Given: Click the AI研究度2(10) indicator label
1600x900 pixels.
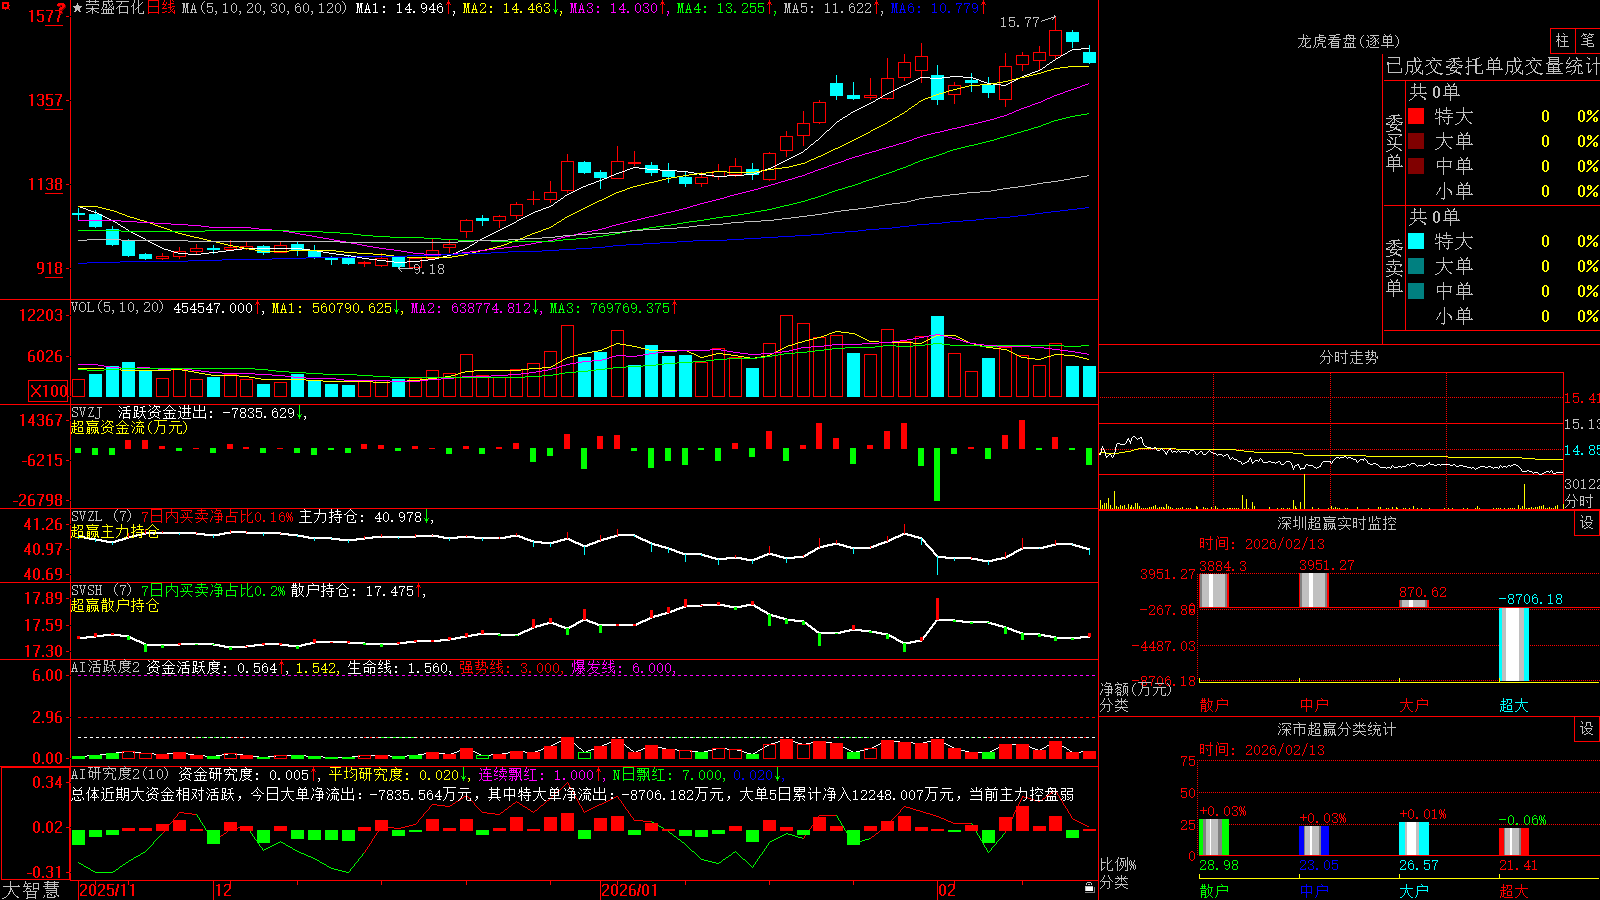Looking at the screenshot, I should (x=121, y=774).
